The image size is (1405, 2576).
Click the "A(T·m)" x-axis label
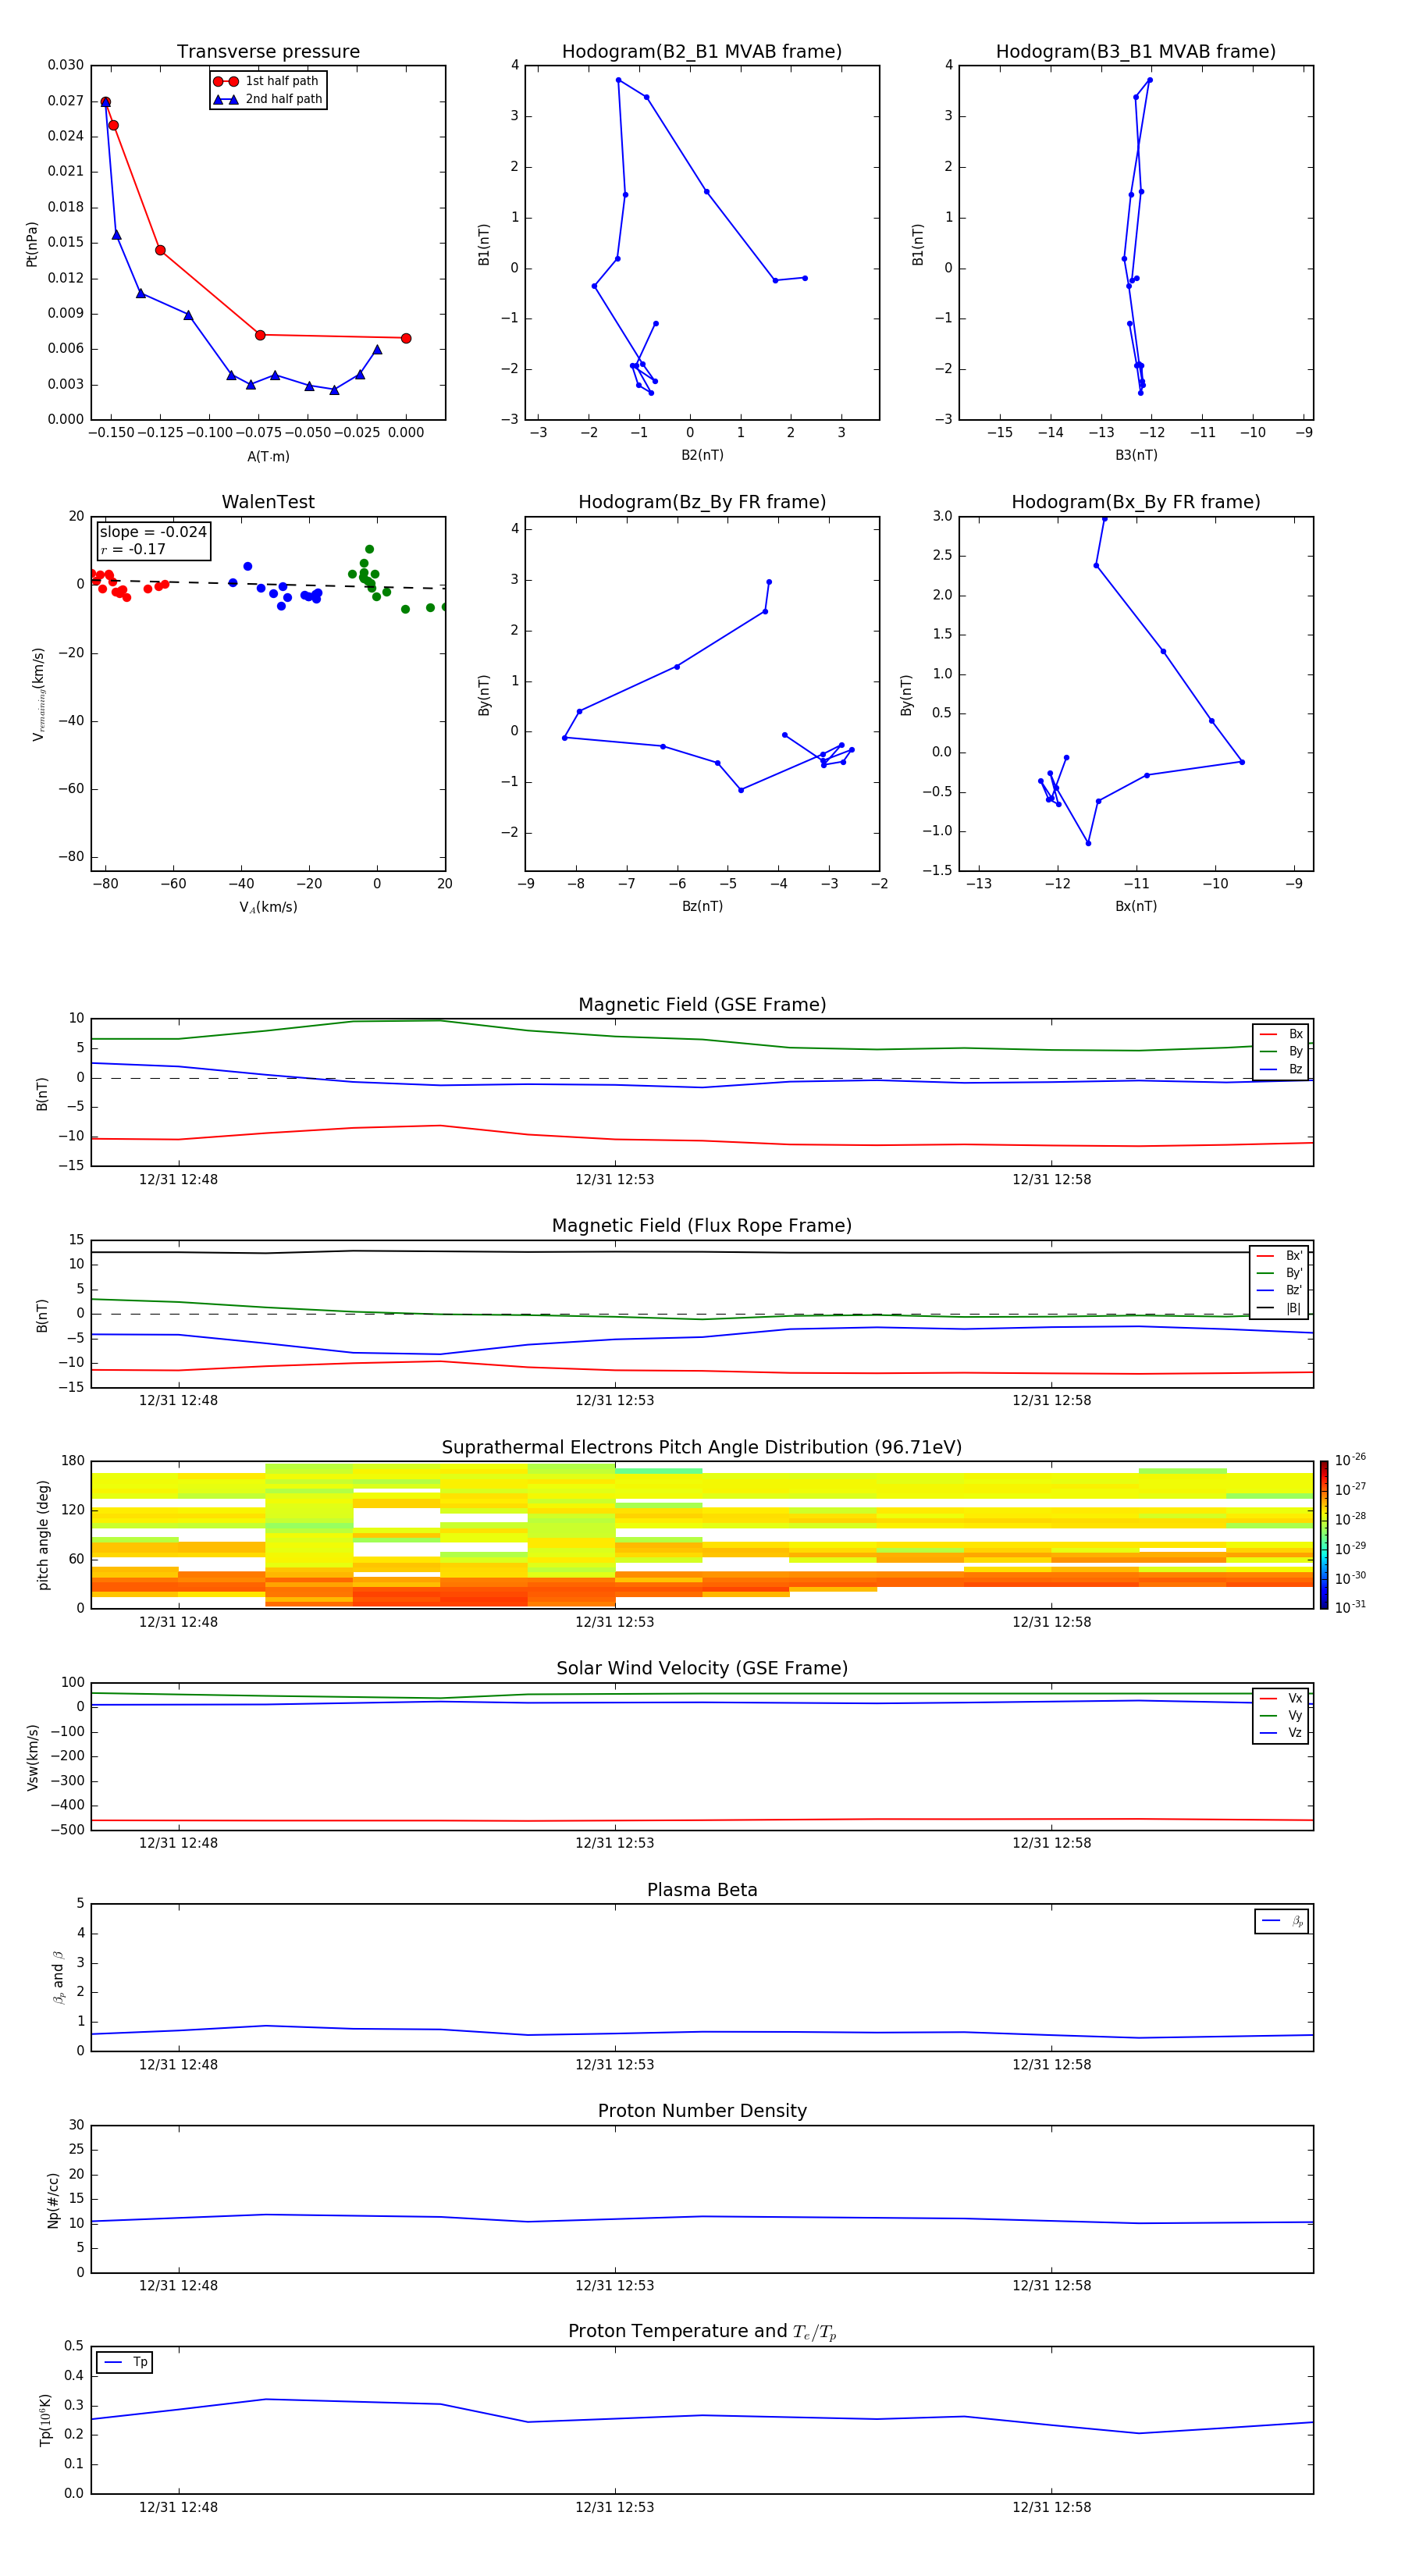click(x=268, y=457)
